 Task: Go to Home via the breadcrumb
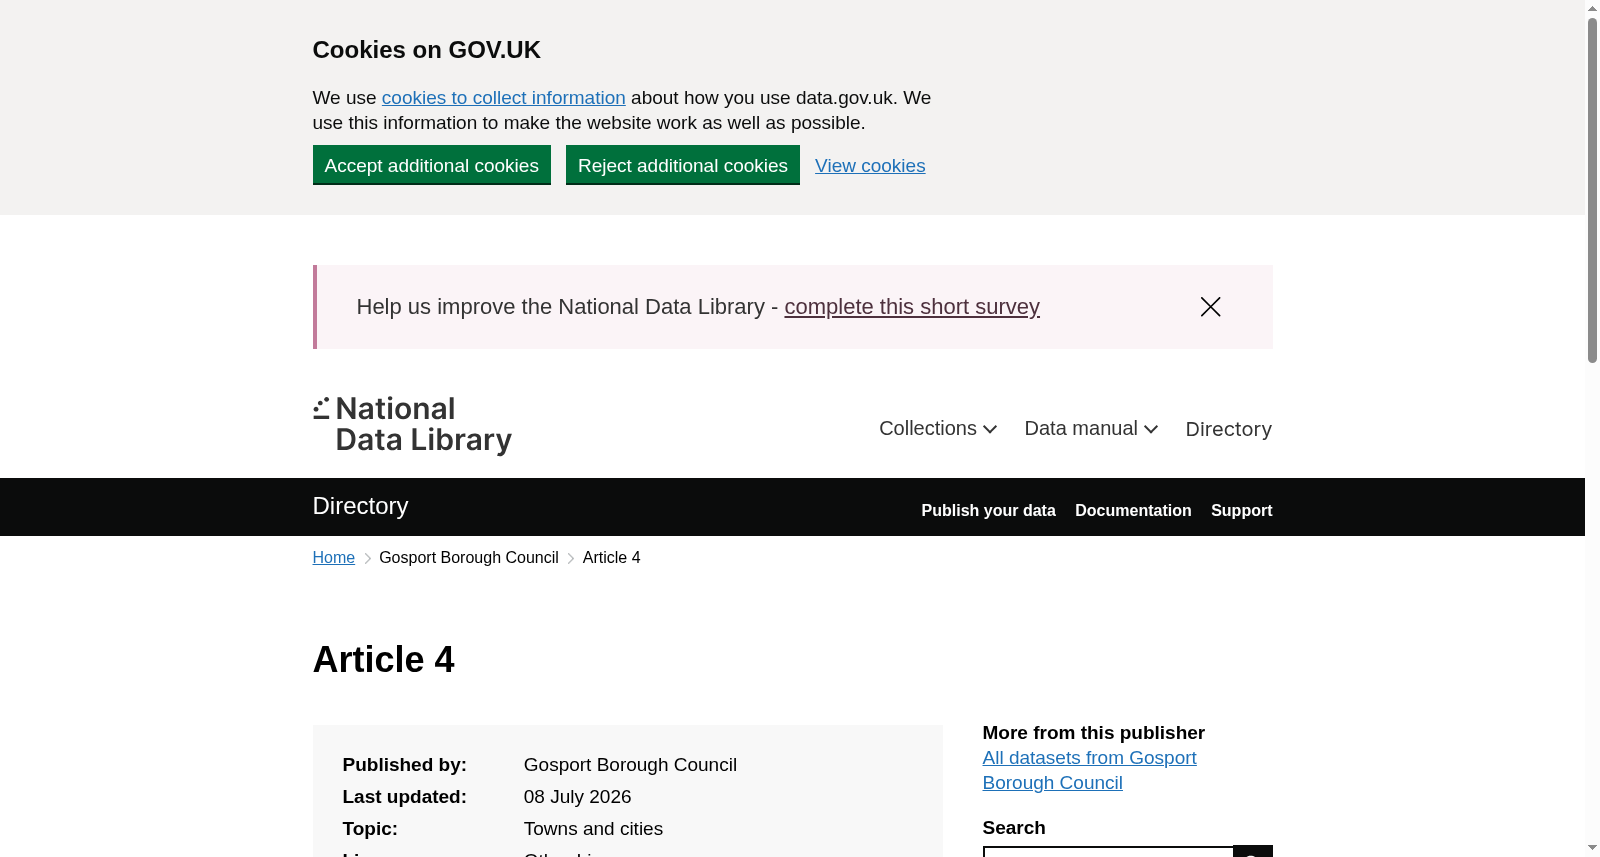(334, 558)
